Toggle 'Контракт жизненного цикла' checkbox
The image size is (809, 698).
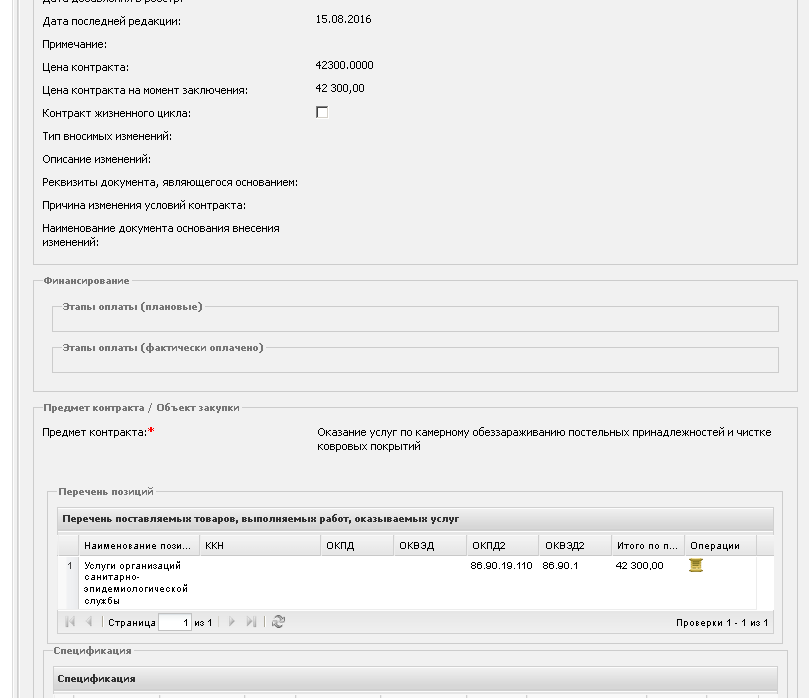(x=322, y=112)
